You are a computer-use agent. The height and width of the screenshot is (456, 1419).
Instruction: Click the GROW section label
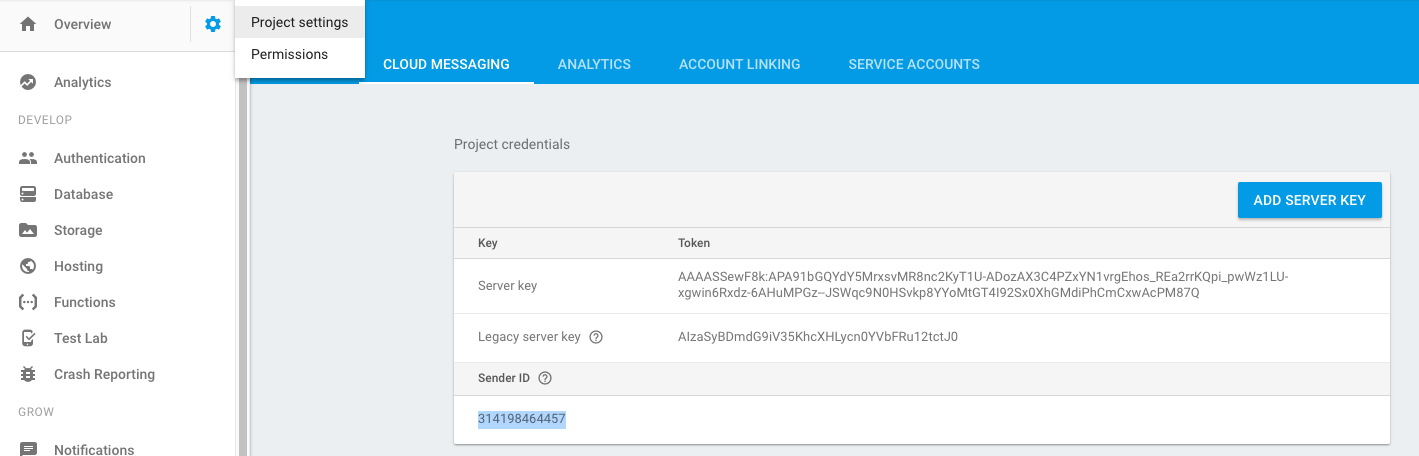point(36,412)
